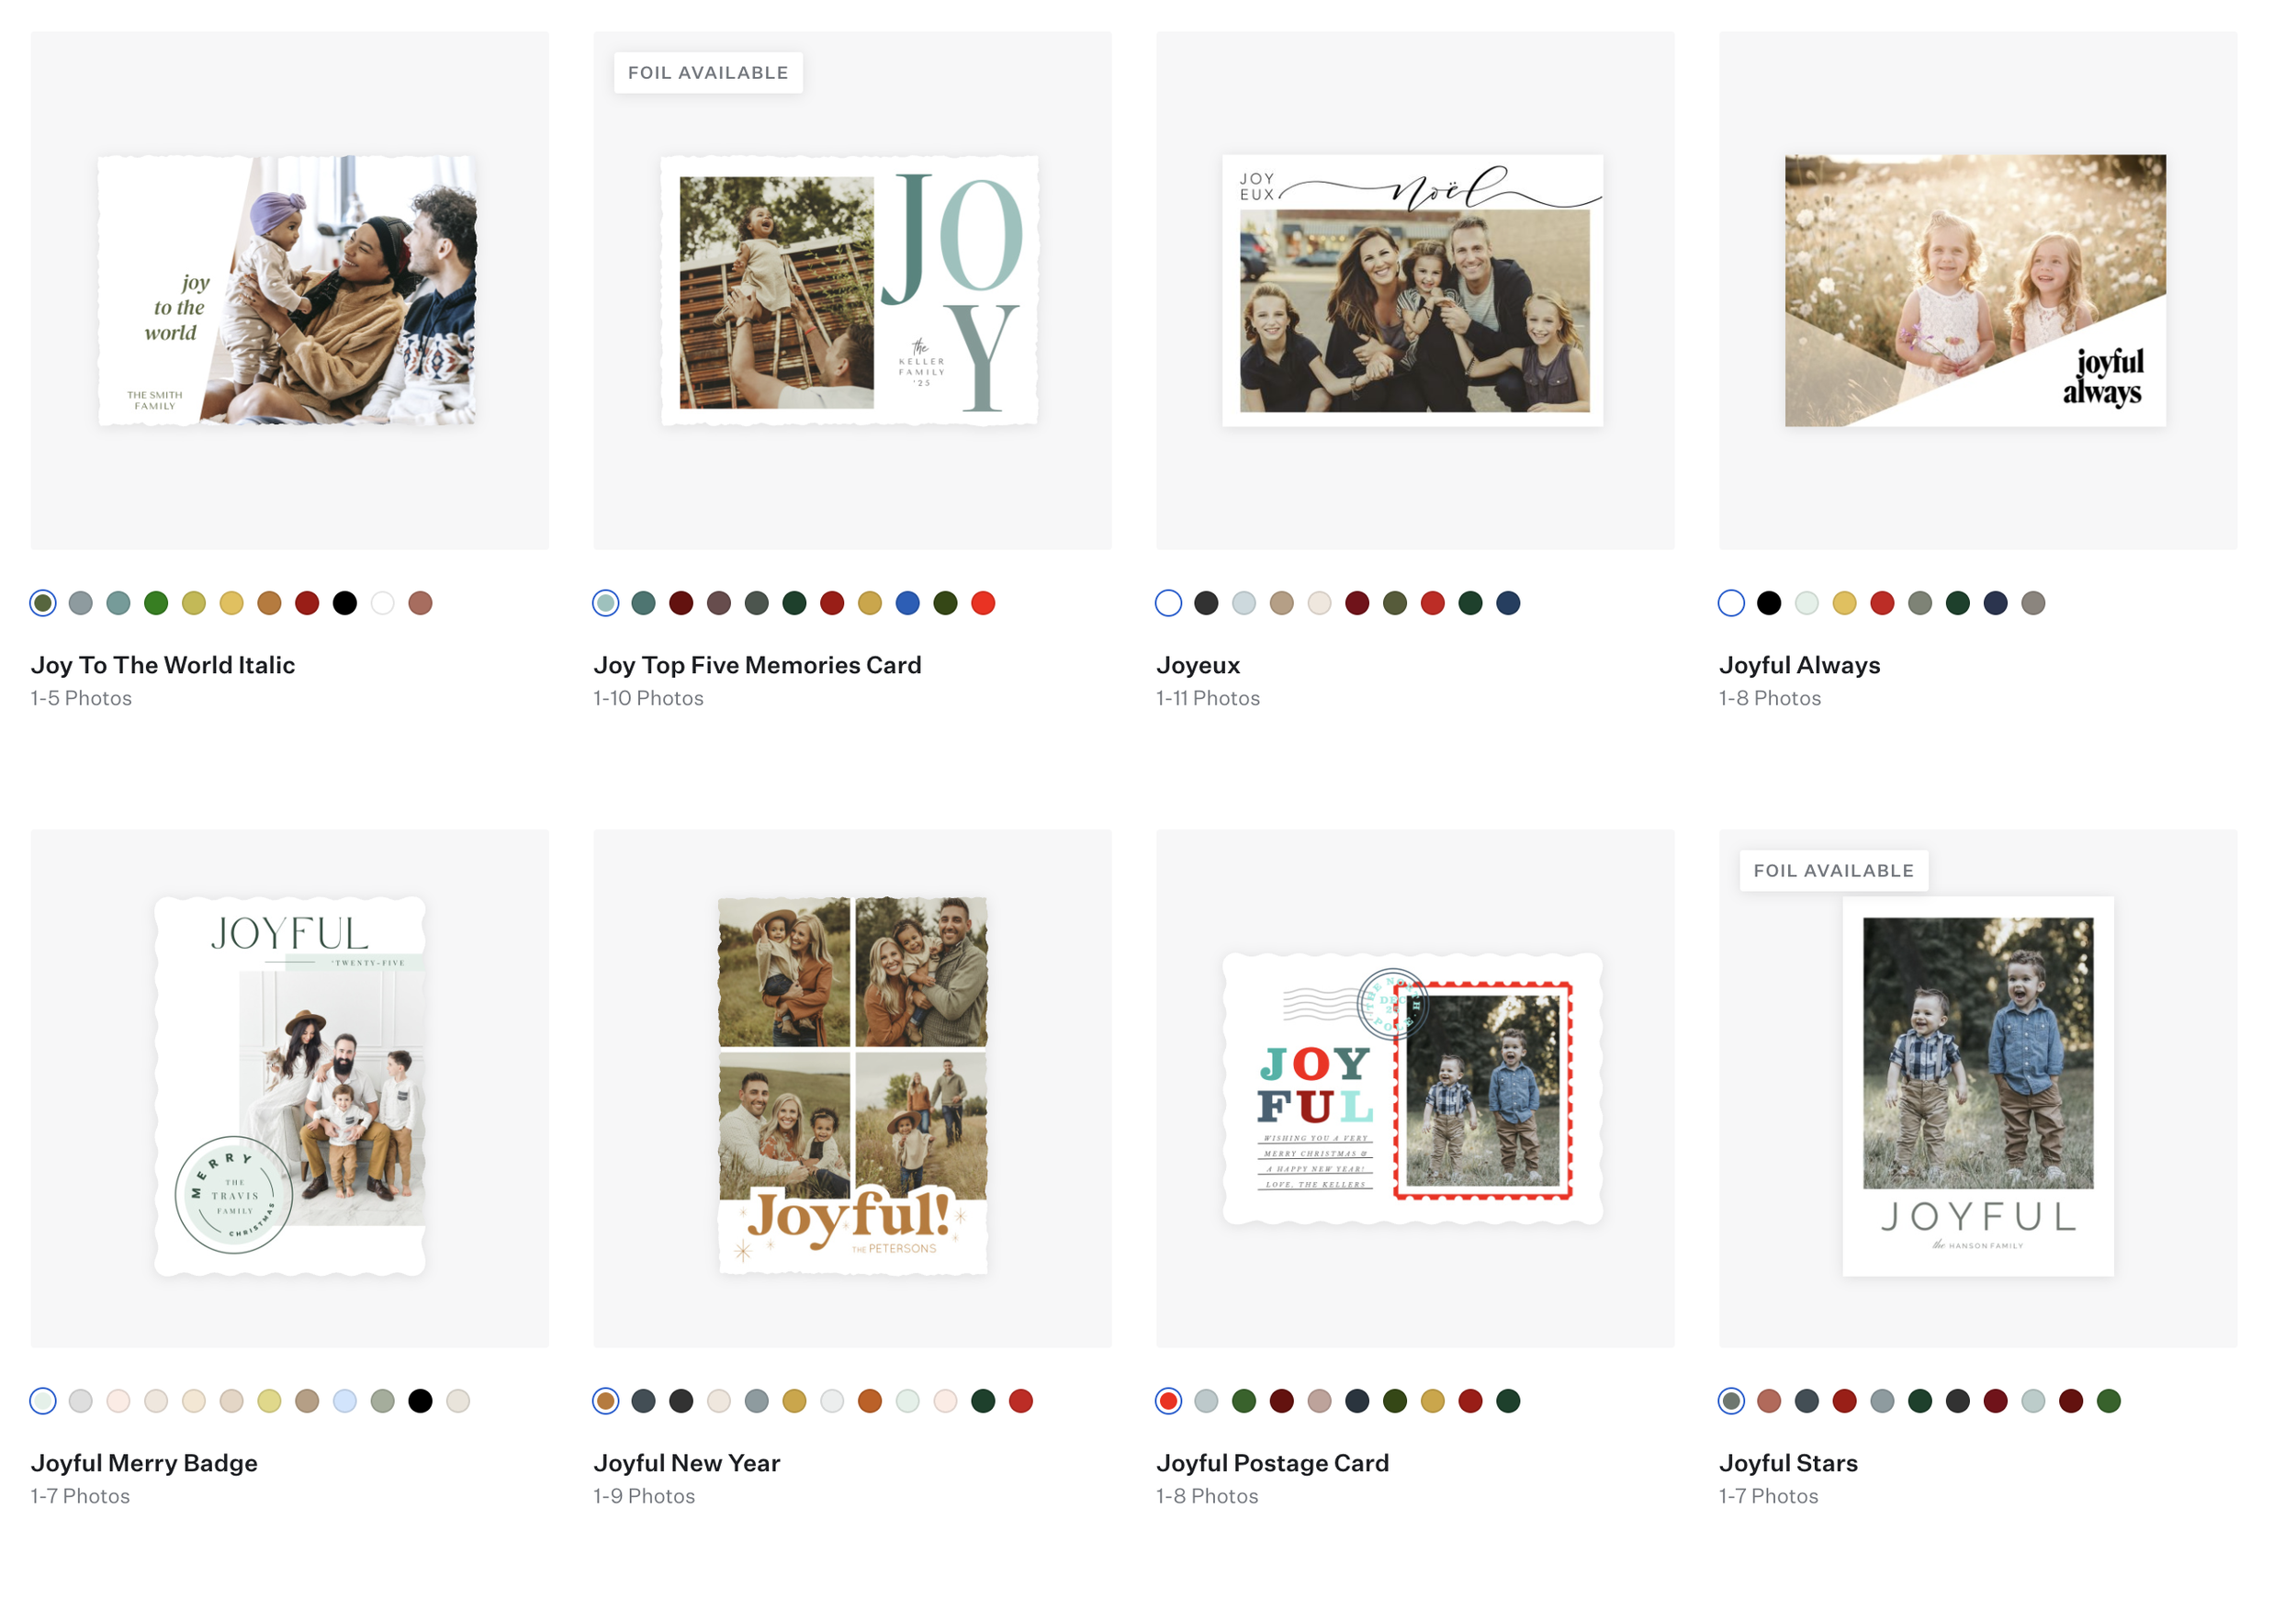Select last green swatch under Joyful Stars
The height and width of the screenshot is (1599, 2296).
click(x=2109, y=1401)
